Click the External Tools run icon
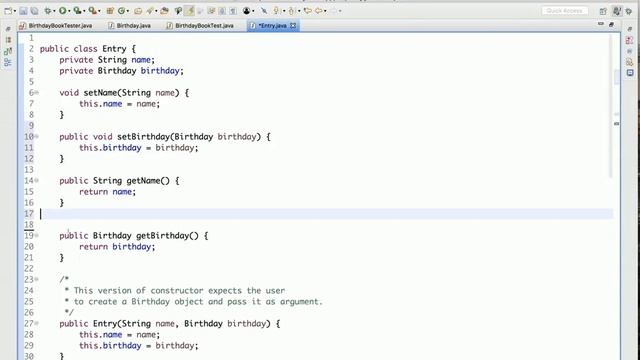The height and width of the screenshot is (360, 640). (93, 11)
